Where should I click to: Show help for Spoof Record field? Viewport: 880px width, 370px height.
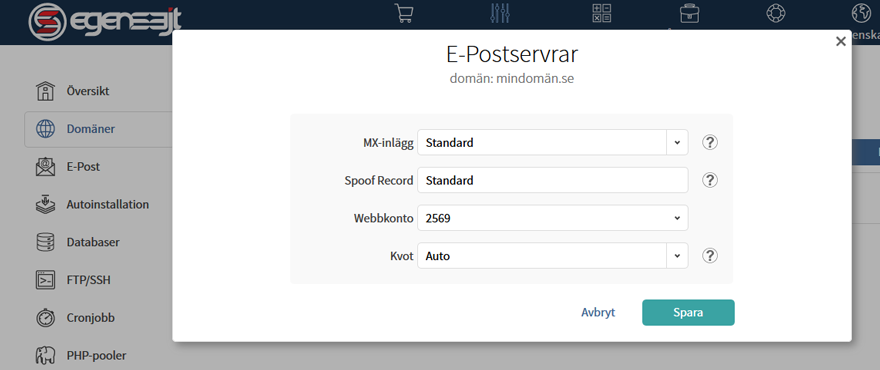tap(710, 180)
